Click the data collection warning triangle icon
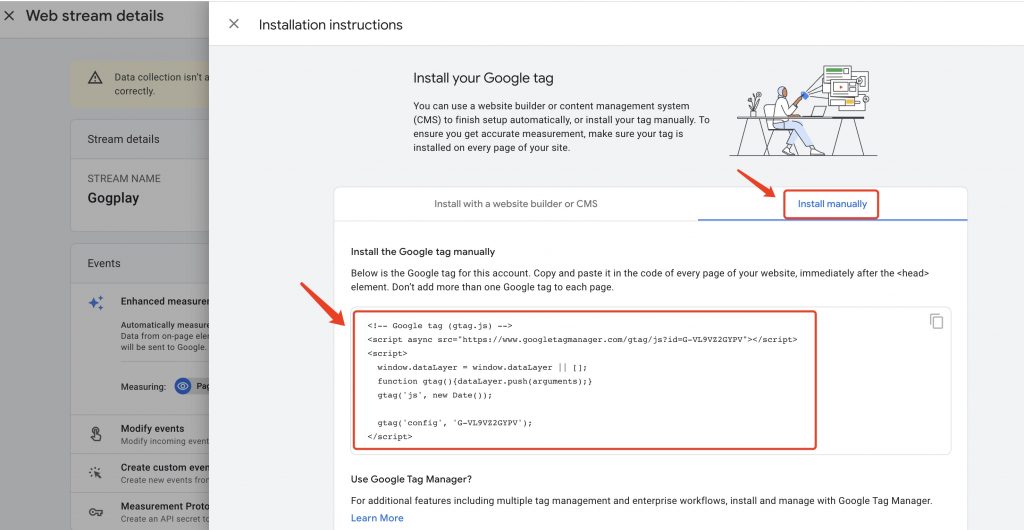 pos(95,78)
